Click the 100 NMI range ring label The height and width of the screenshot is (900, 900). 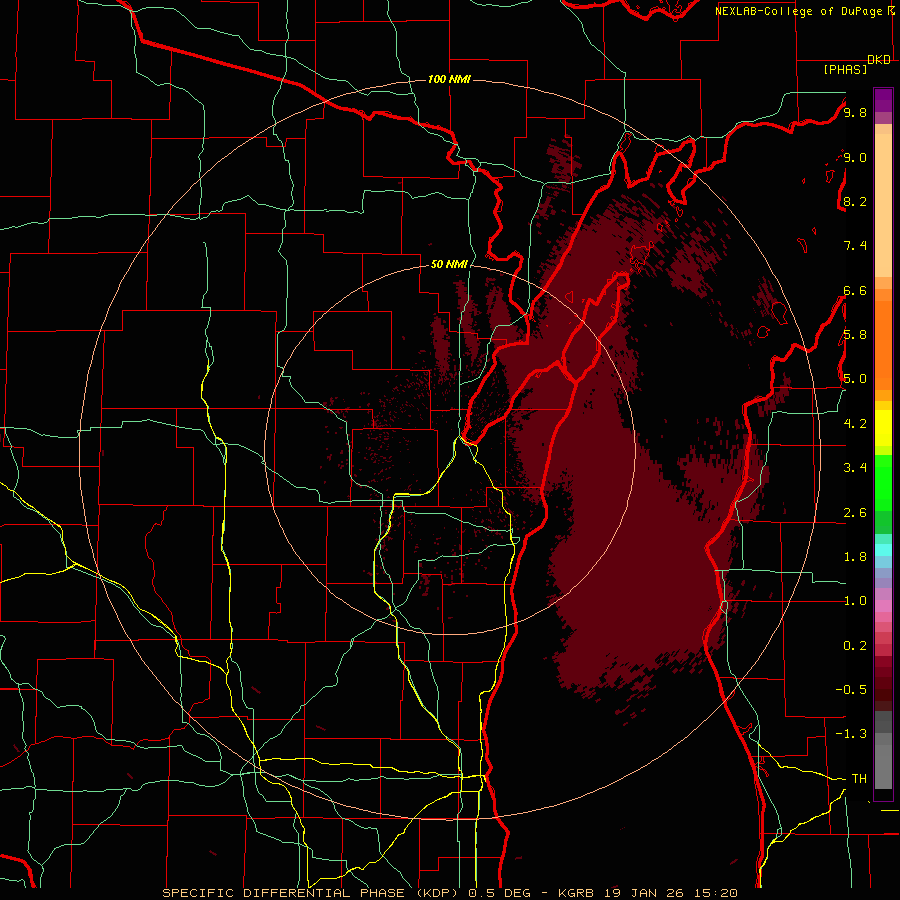(x=449, y=79)
